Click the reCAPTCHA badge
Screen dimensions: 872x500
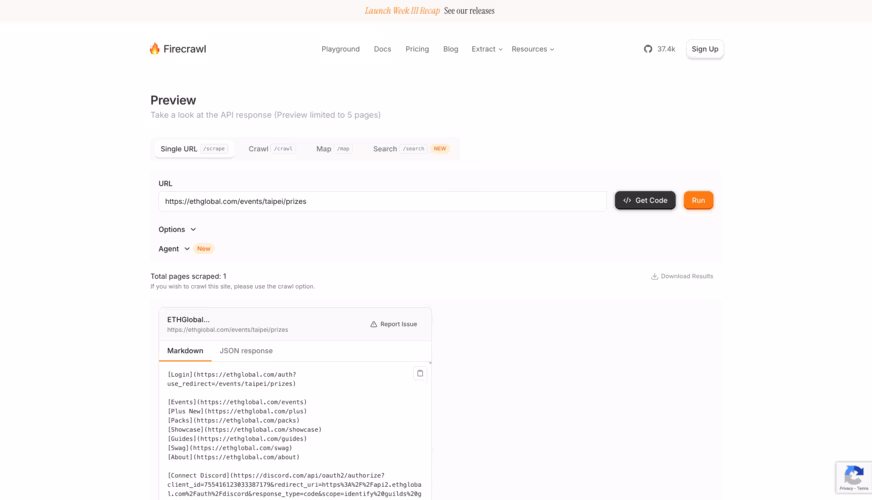coord(853,477)
